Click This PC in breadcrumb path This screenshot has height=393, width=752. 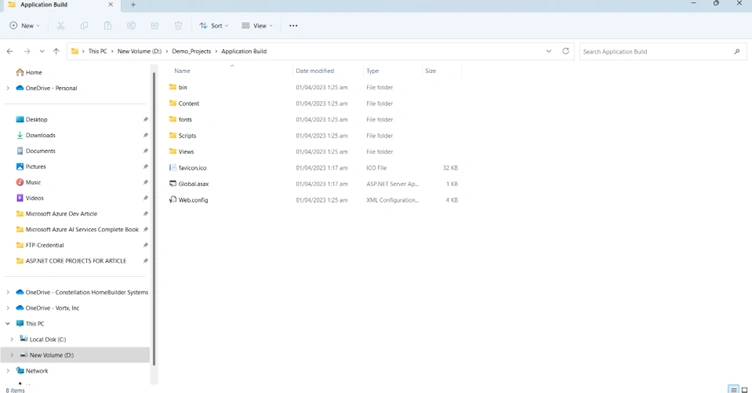97,51
